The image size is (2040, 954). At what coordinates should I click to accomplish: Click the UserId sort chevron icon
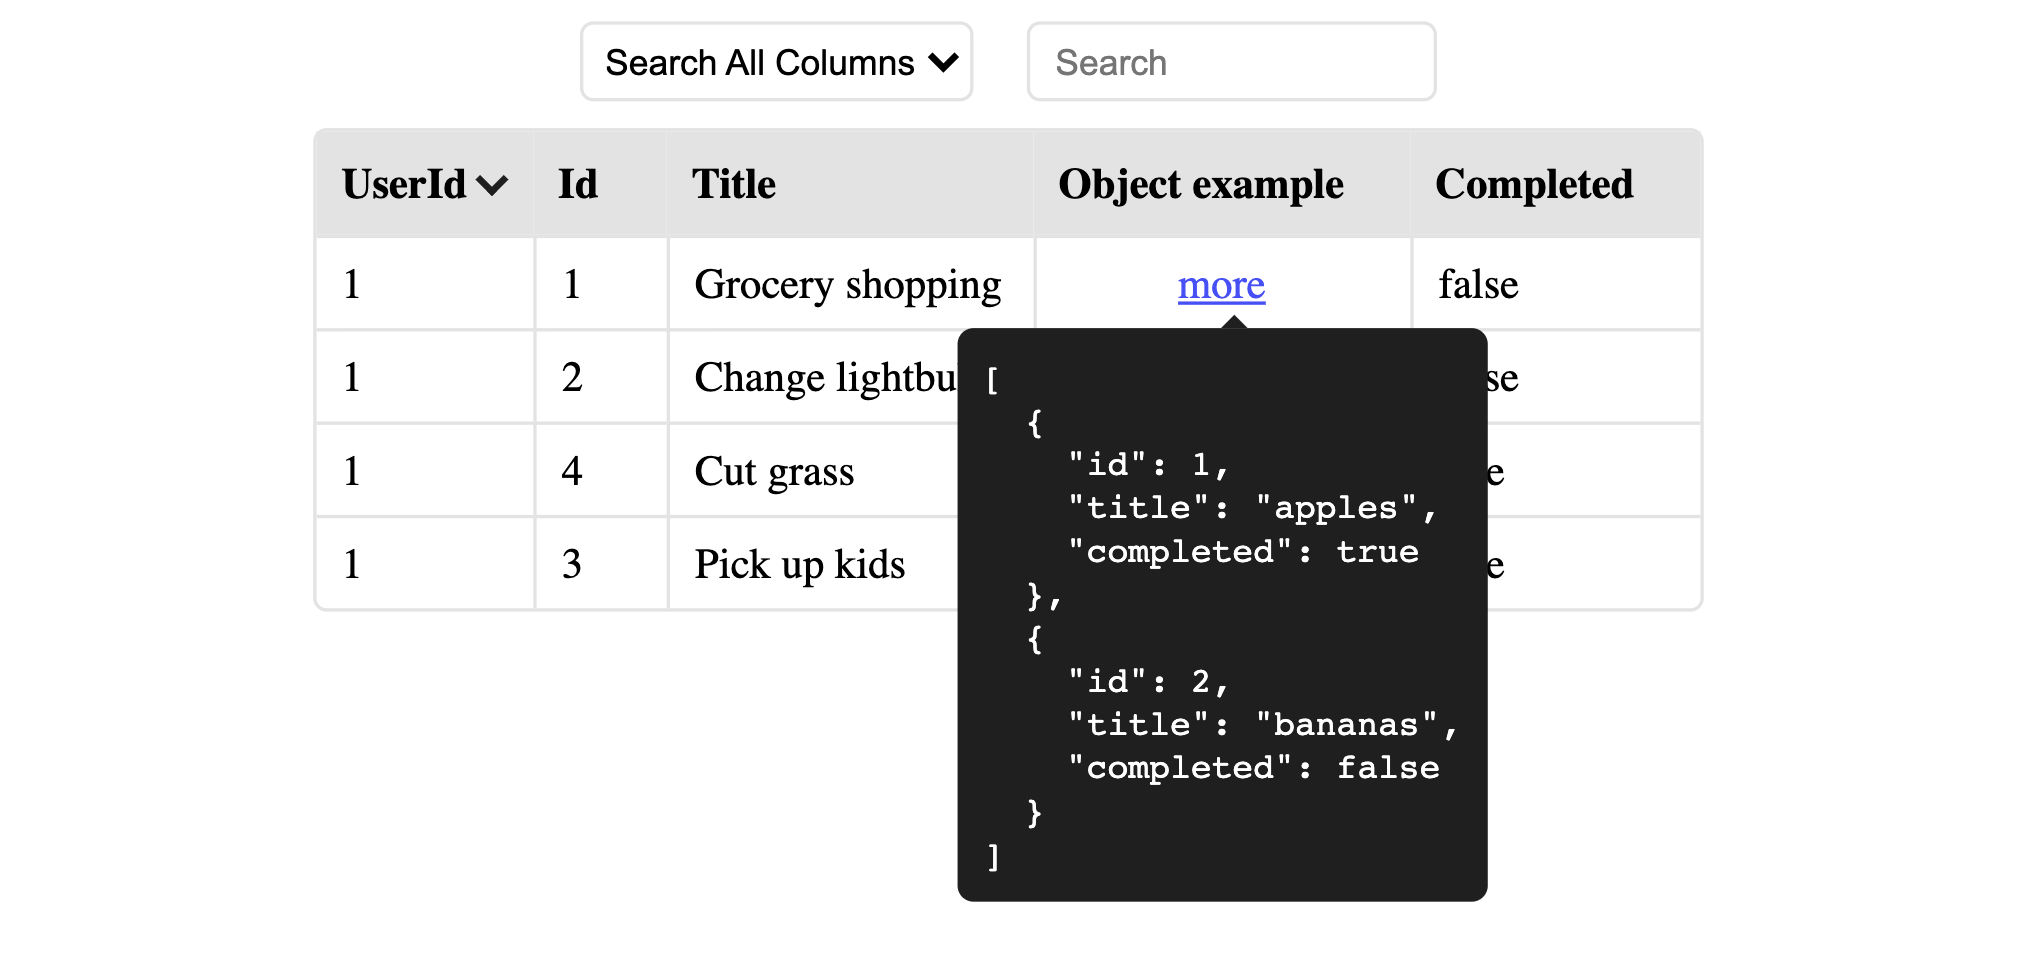[492, 185]
